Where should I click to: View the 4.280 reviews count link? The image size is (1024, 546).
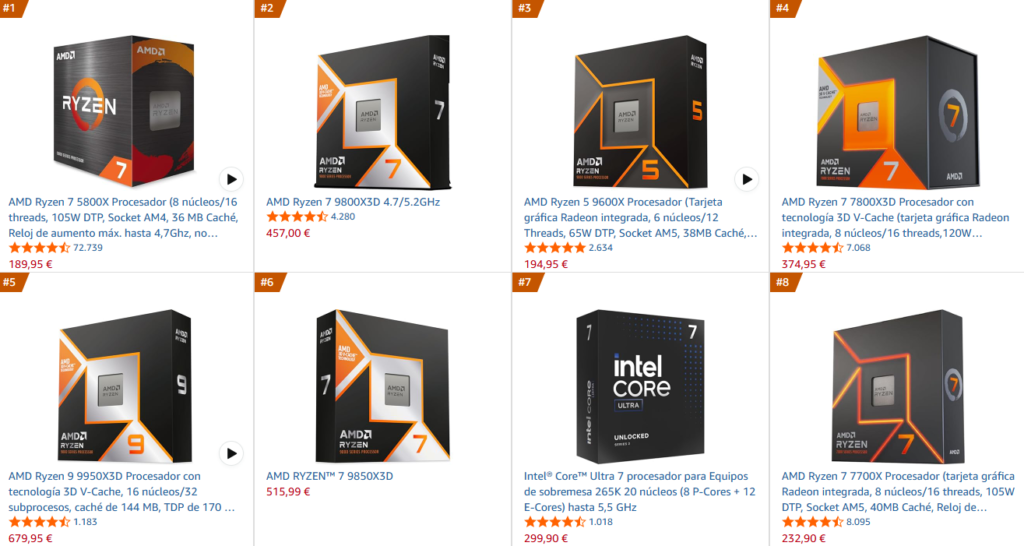pyautogui.click(x=343, y=217)
